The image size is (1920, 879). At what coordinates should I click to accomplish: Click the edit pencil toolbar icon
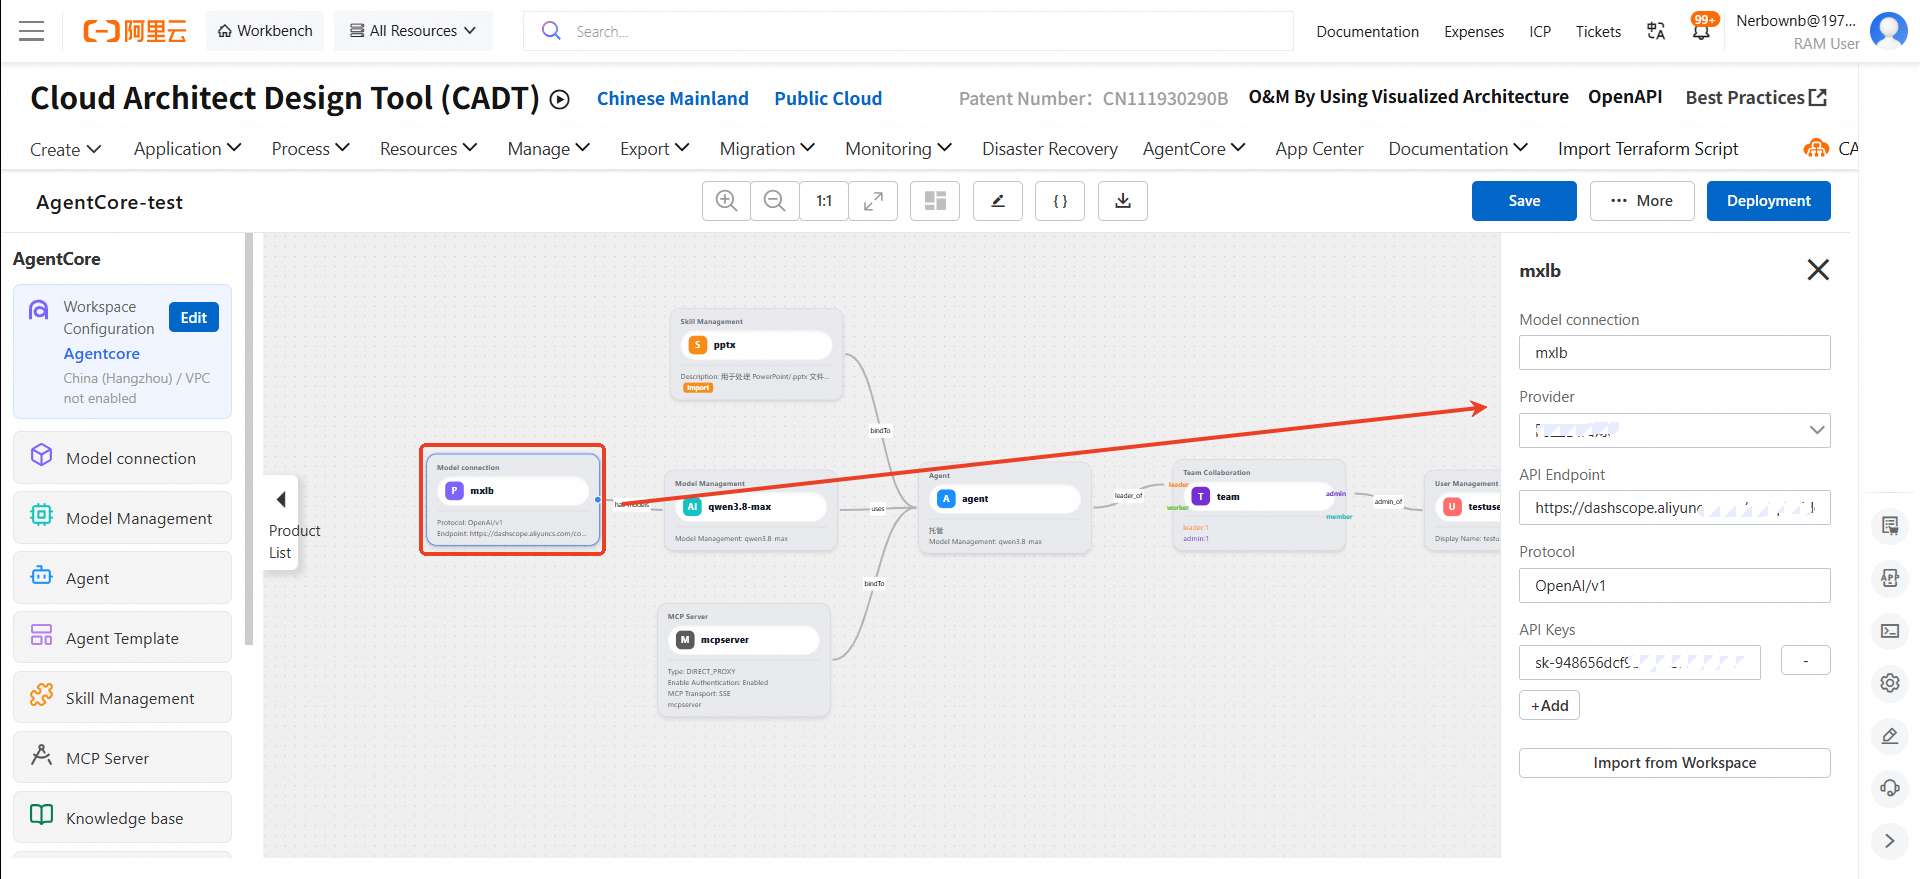coord(998,201)
